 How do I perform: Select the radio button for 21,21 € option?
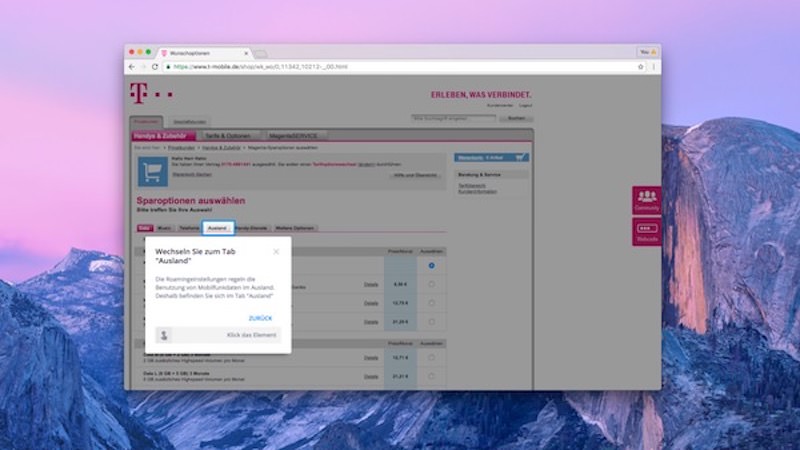pyautogui.click(x=432, y=377)
